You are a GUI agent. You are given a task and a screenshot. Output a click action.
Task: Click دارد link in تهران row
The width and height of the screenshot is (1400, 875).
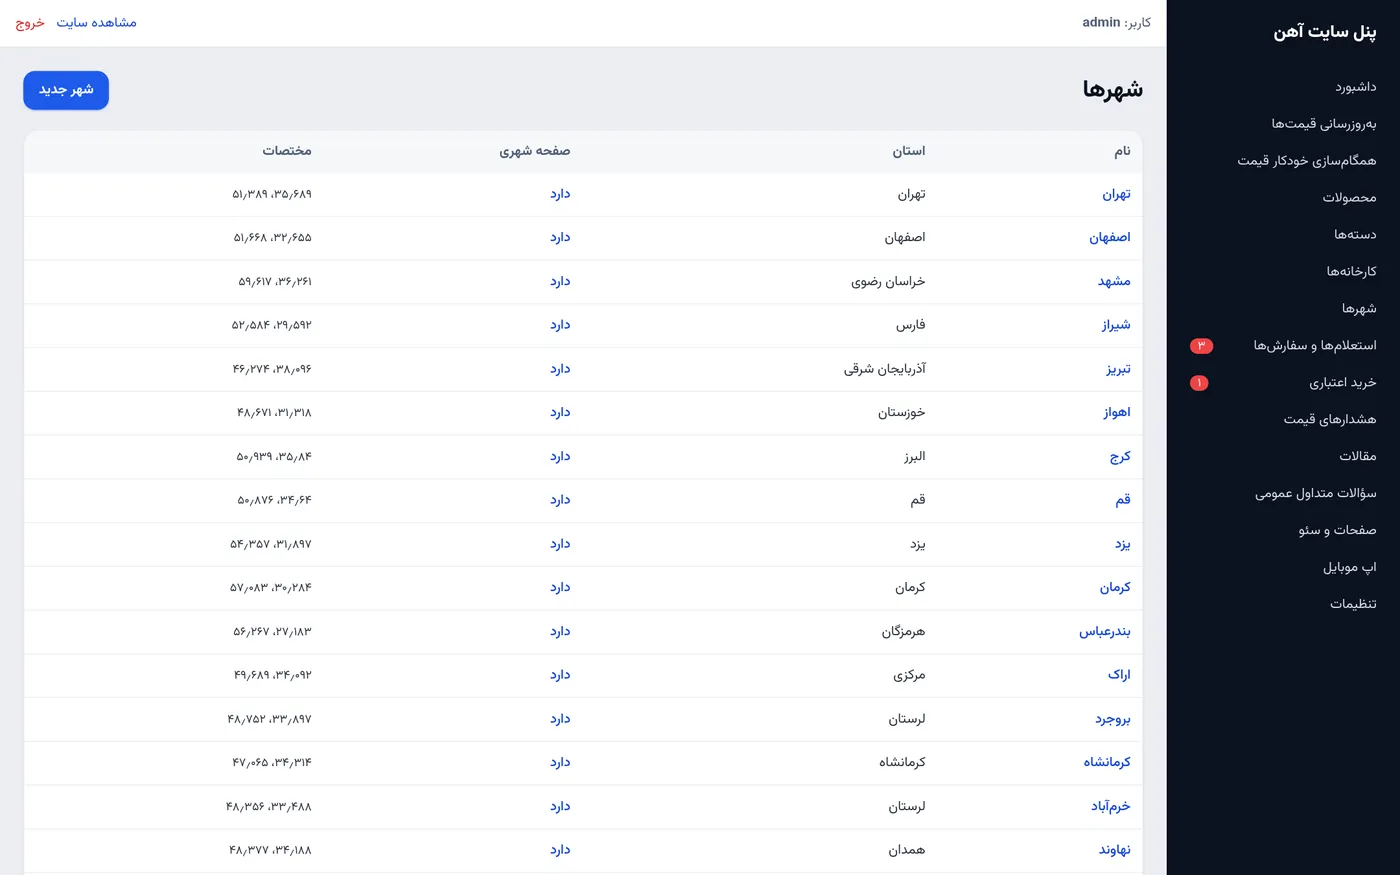coord(560,194)
